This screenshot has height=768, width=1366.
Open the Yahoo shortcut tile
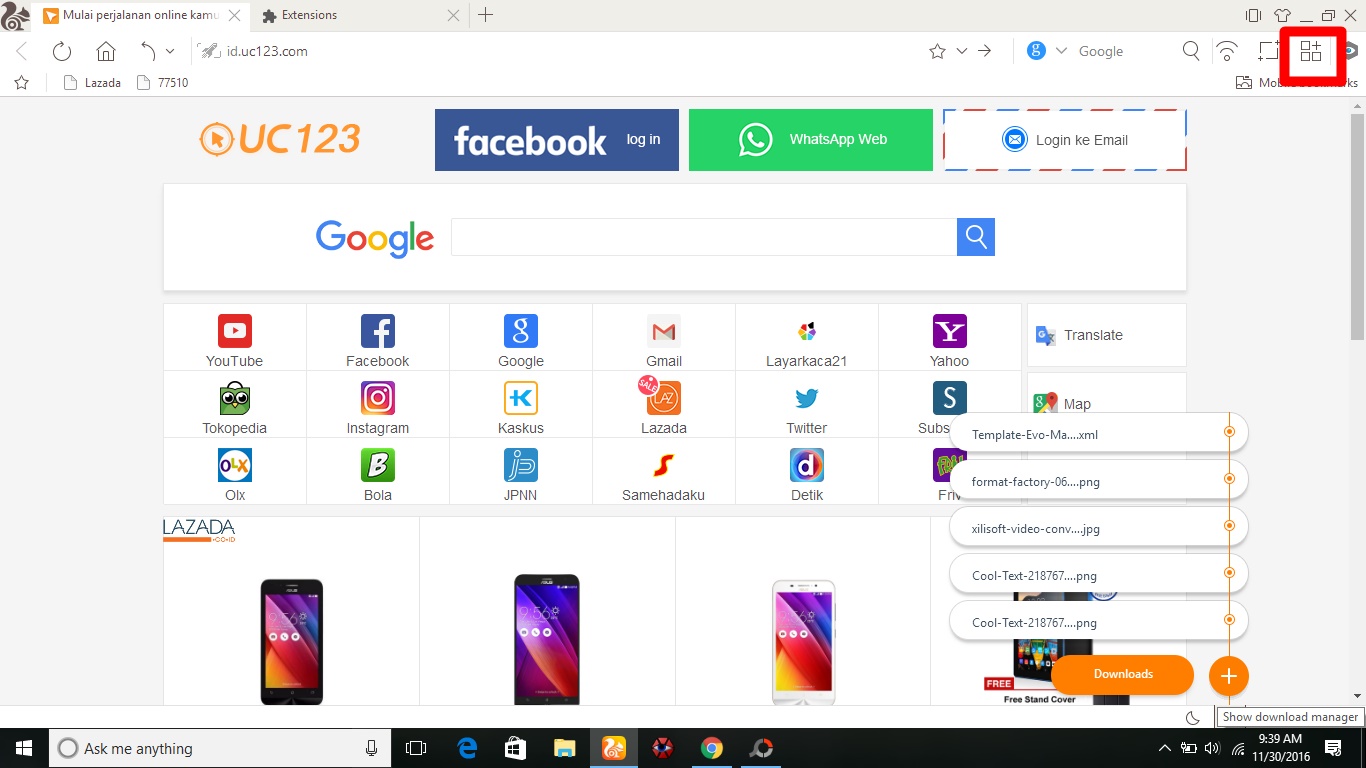[949, 339]
